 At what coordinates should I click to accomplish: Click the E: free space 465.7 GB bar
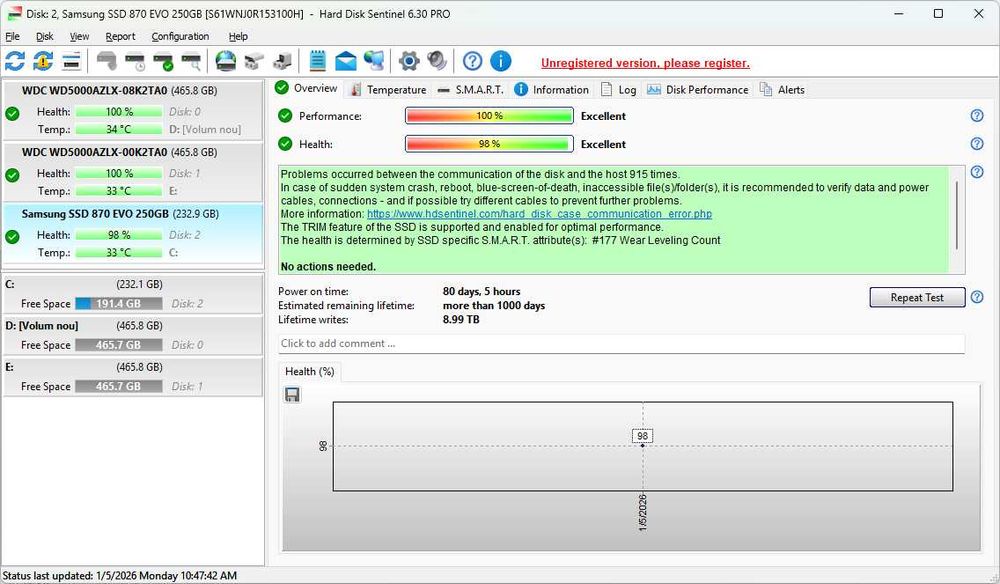[x=119, y=386]
